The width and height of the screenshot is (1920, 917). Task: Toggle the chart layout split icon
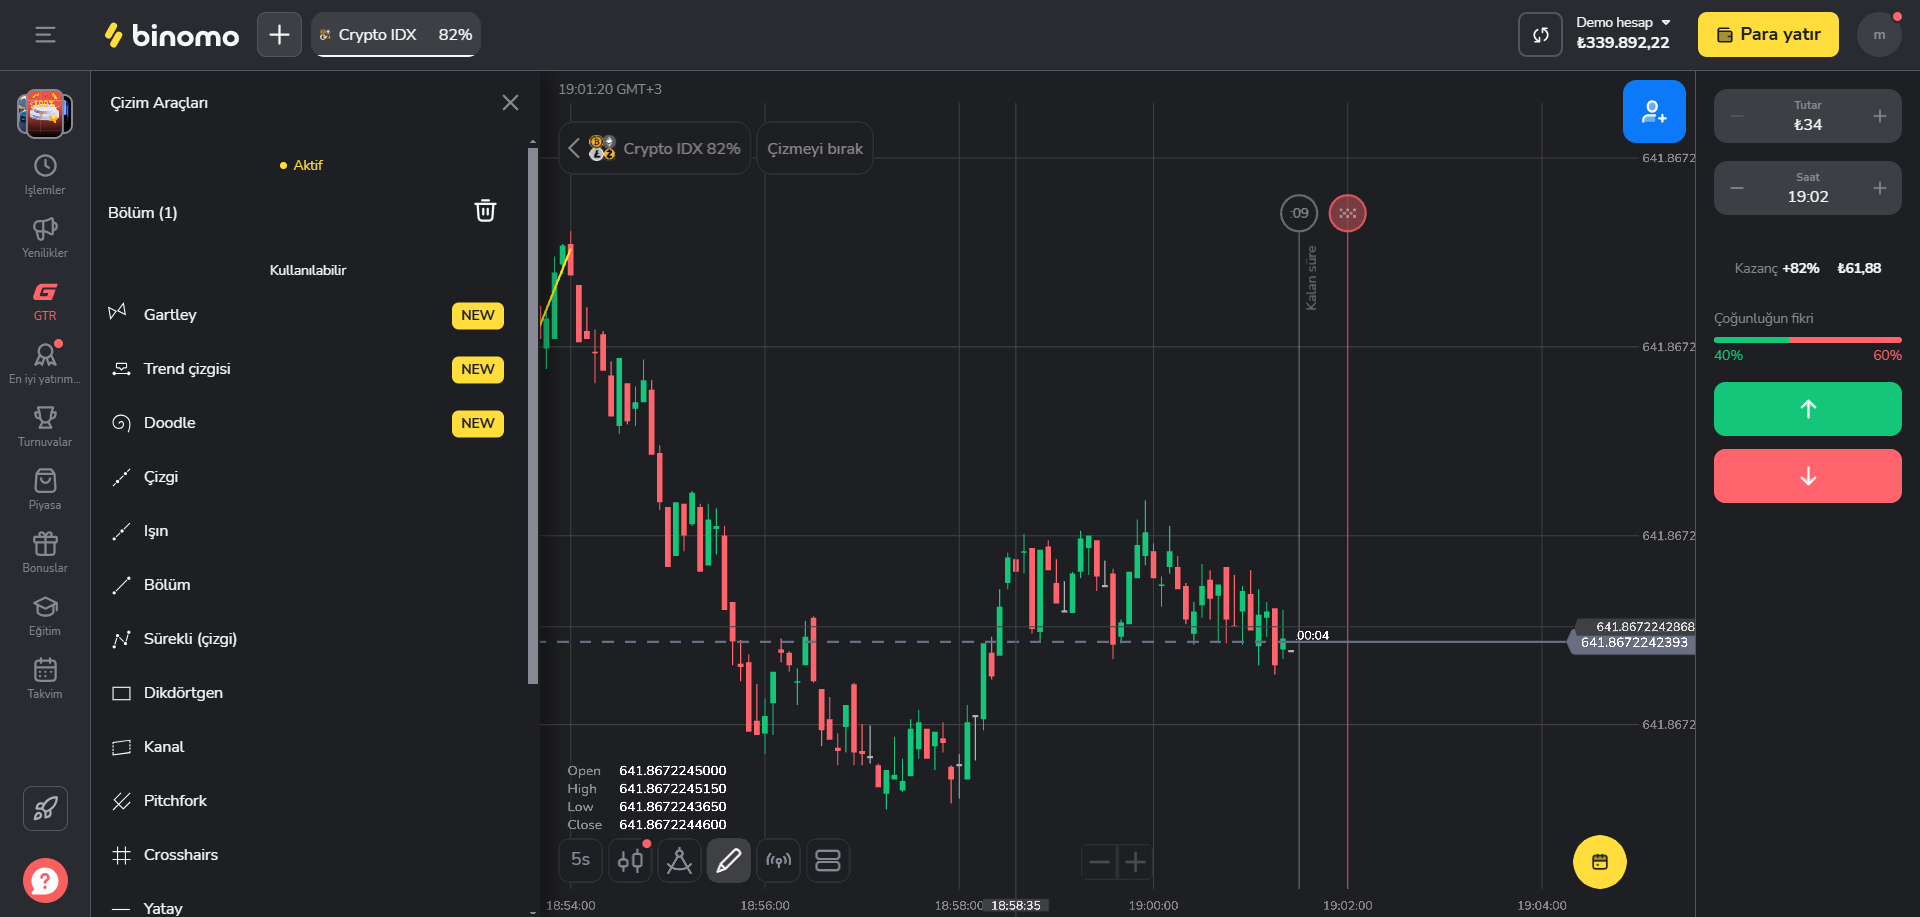click(827, 861)
